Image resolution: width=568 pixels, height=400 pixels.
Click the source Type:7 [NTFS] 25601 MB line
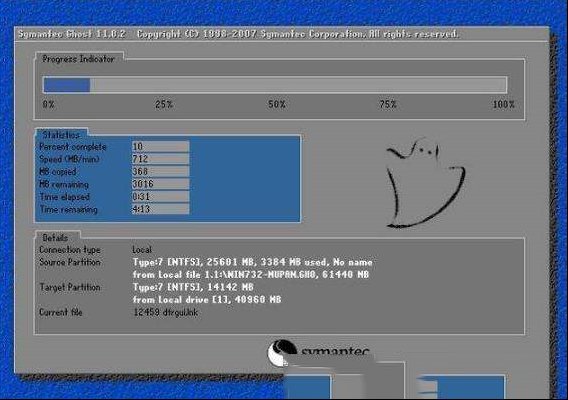point(252,262)
